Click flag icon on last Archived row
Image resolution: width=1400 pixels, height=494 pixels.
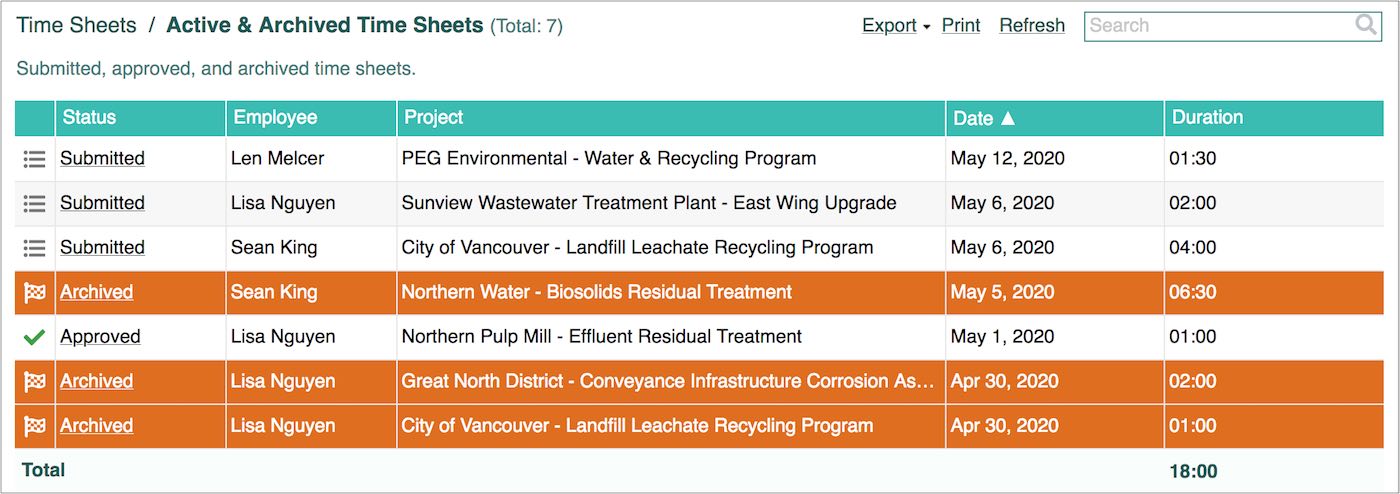(35, 426)
